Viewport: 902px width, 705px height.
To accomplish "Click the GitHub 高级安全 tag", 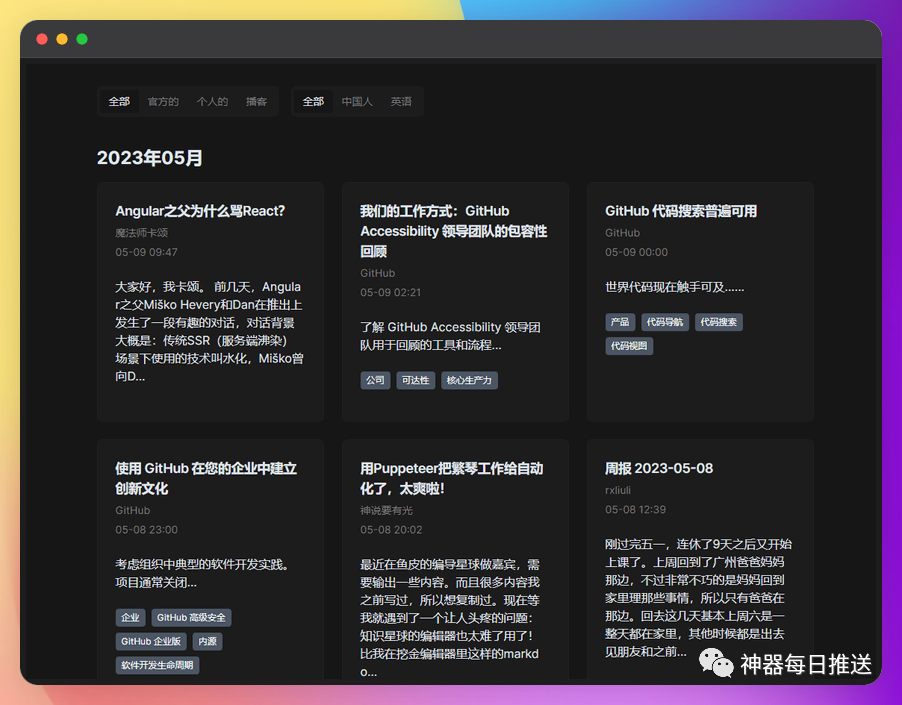I will (x=191, y=617).
